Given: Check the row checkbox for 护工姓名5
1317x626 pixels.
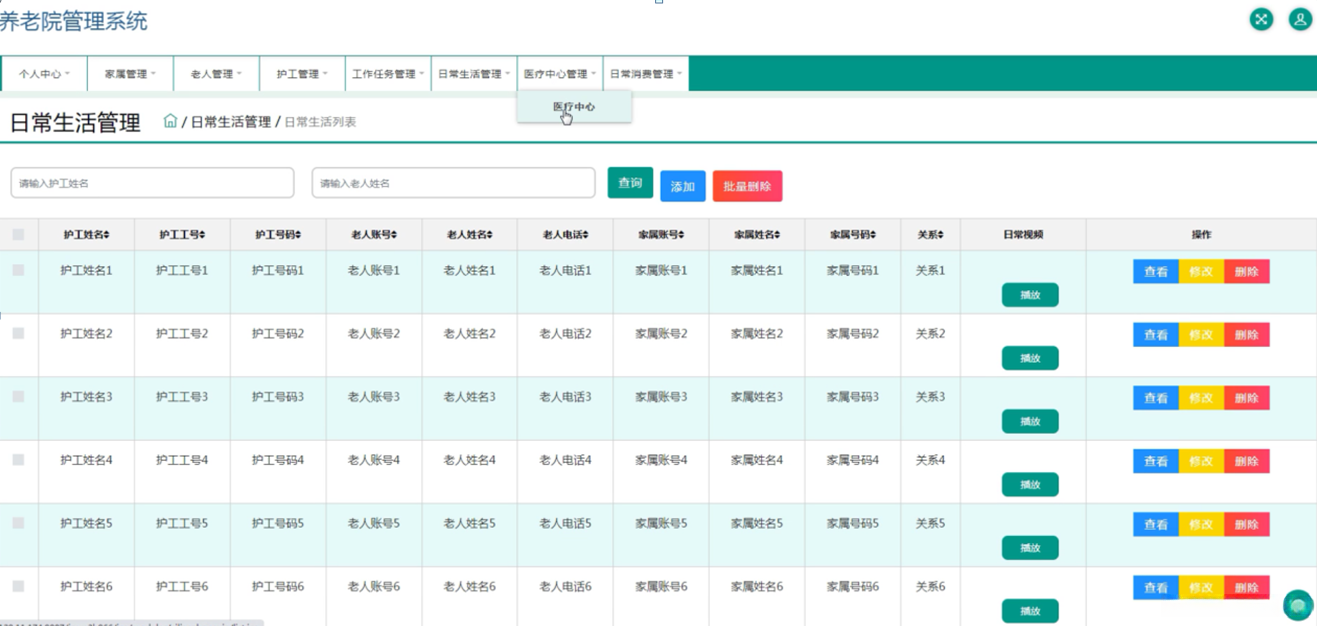Looking at the screenshot, I should pyautogui.click(x=18, y=523).
